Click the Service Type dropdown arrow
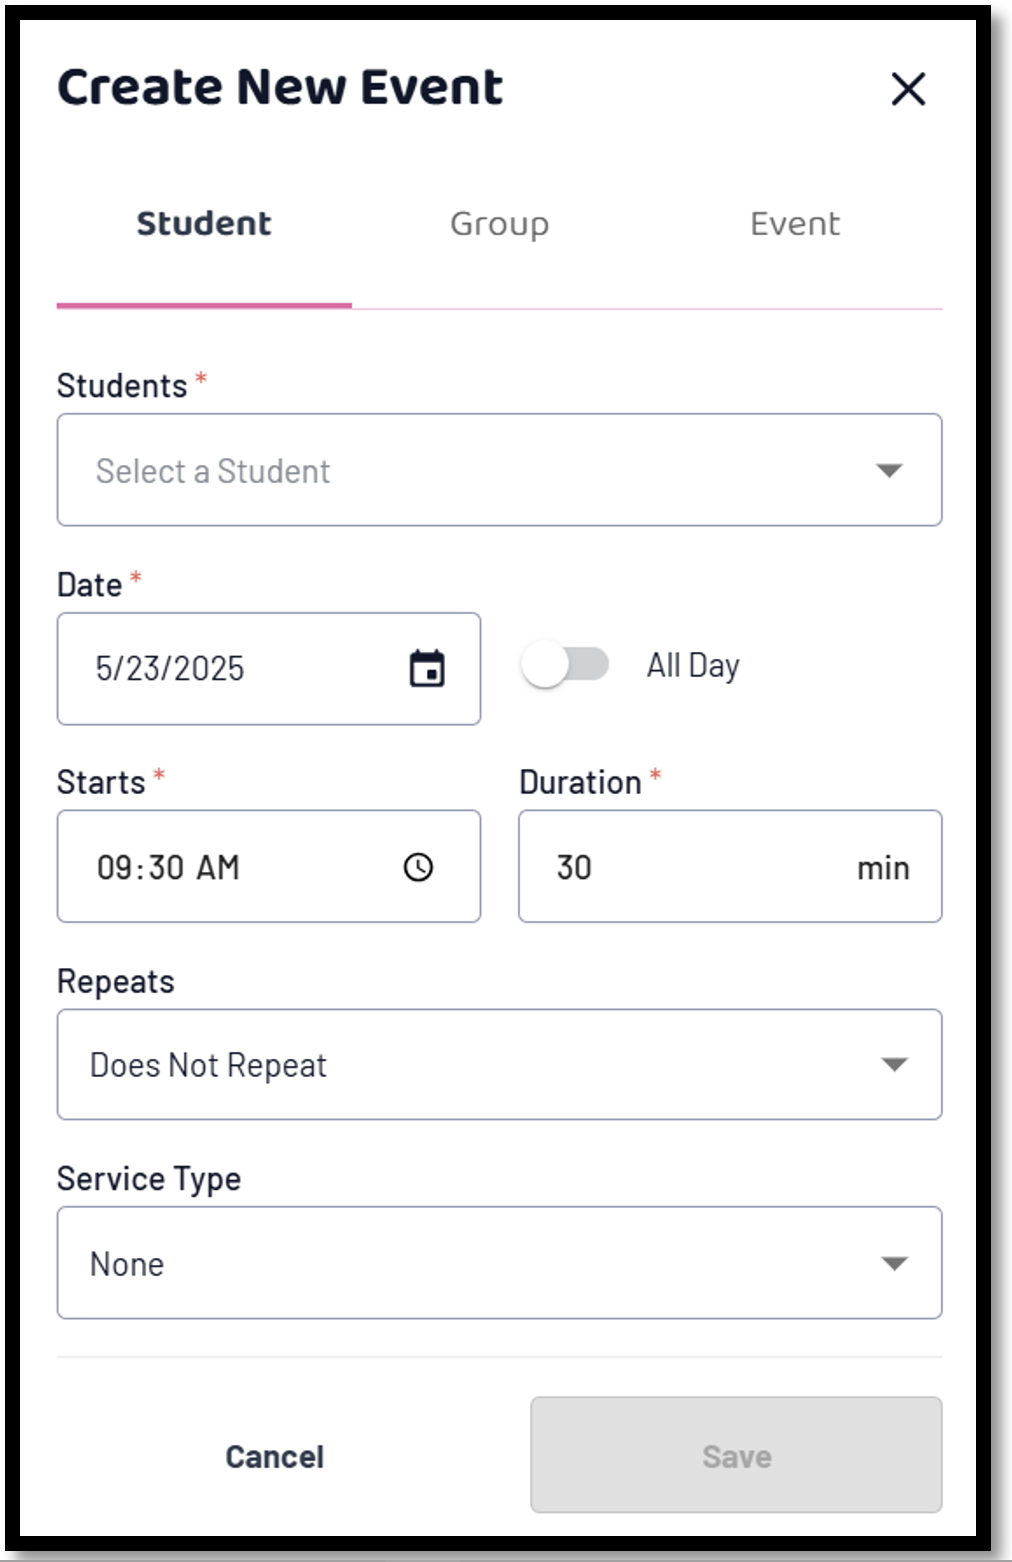Image resolution: width=1012 pixels, height=1562 pixels. click(894, 1263)
